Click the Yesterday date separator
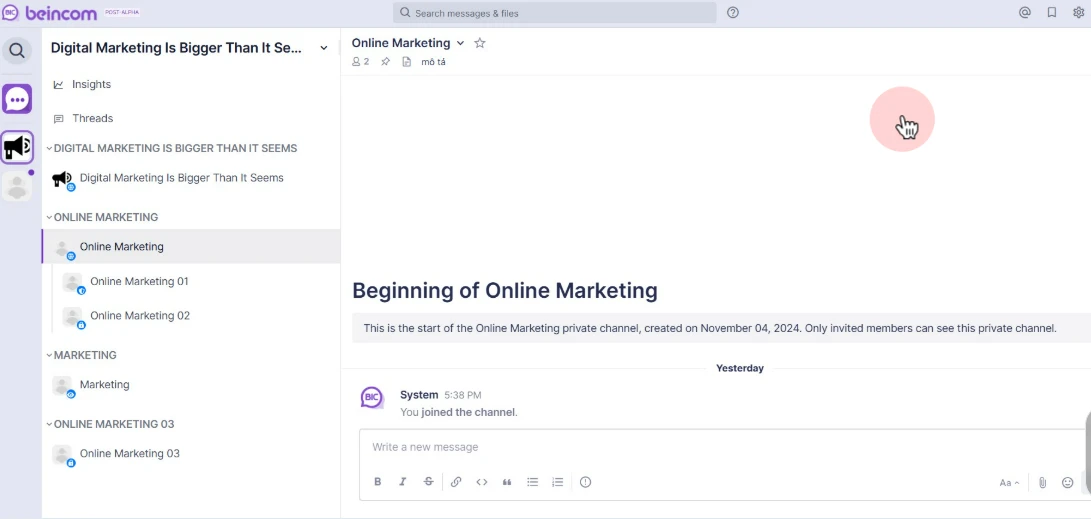The width and height of the screenshot is (1091, 519). pos(740,368)
